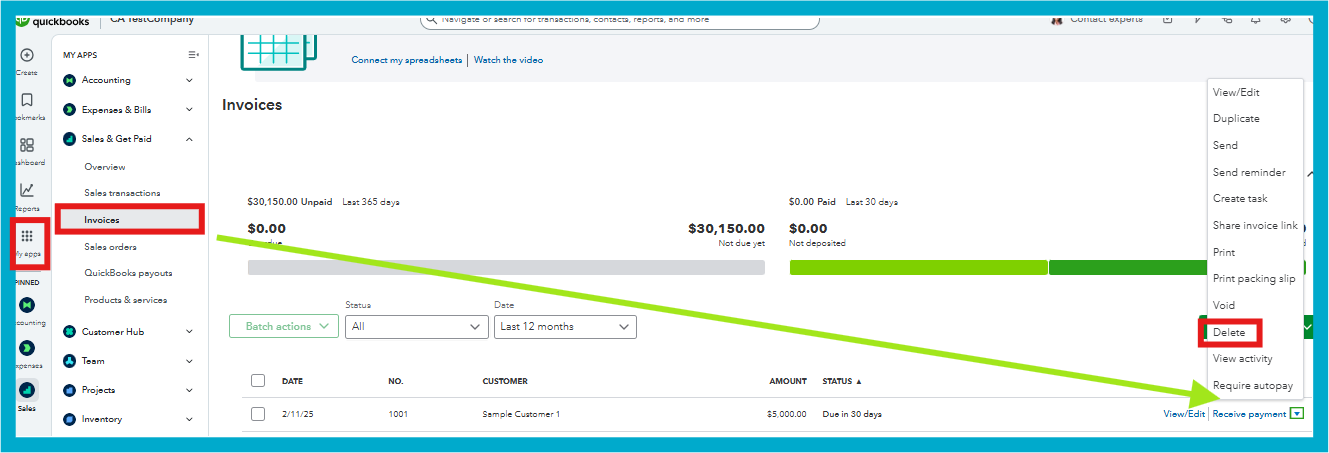Click the Due in 30 days status

click(852, 414)
